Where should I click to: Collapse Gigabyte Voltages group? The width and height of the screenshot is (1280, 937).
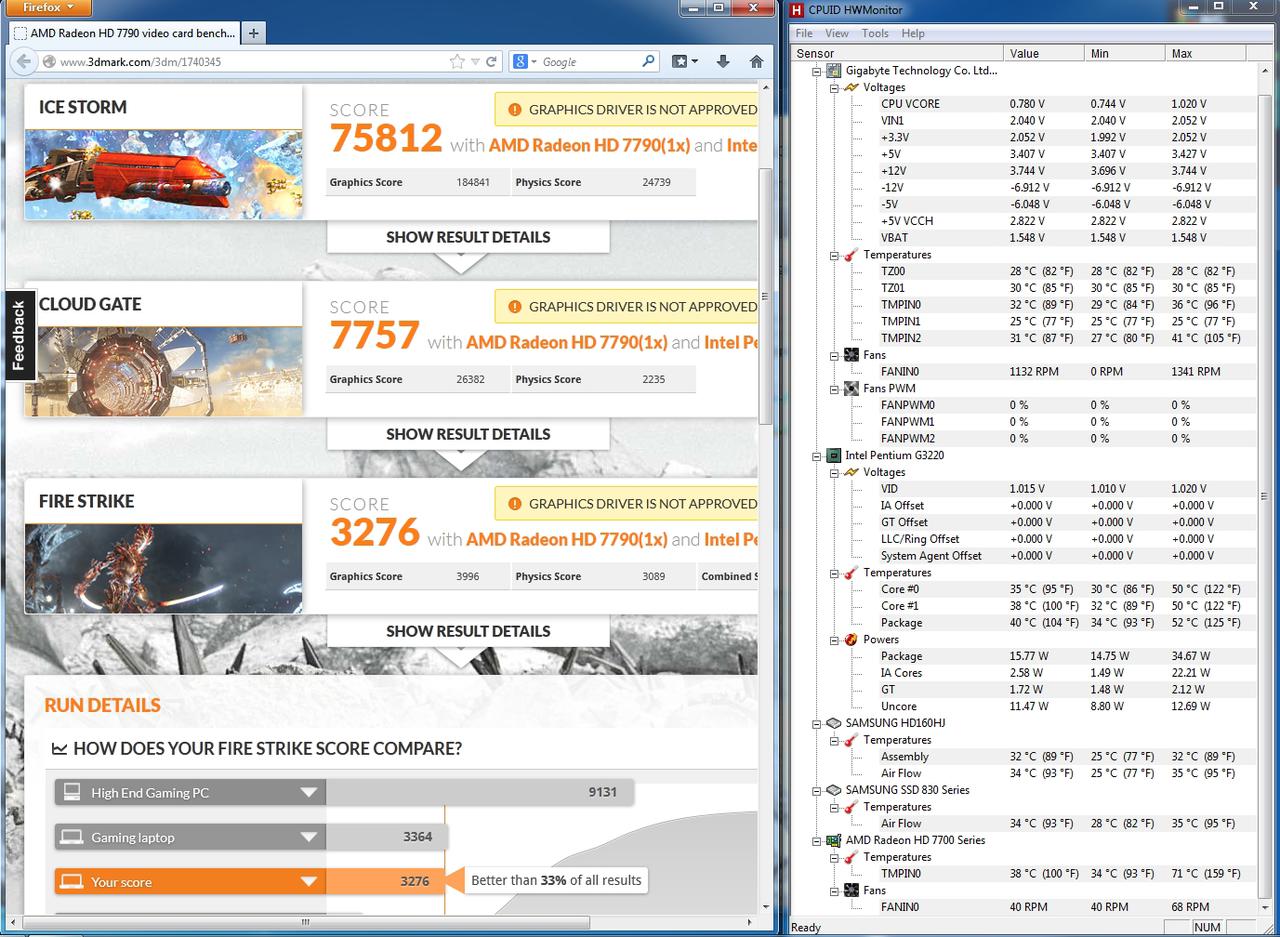click(834, 88)
